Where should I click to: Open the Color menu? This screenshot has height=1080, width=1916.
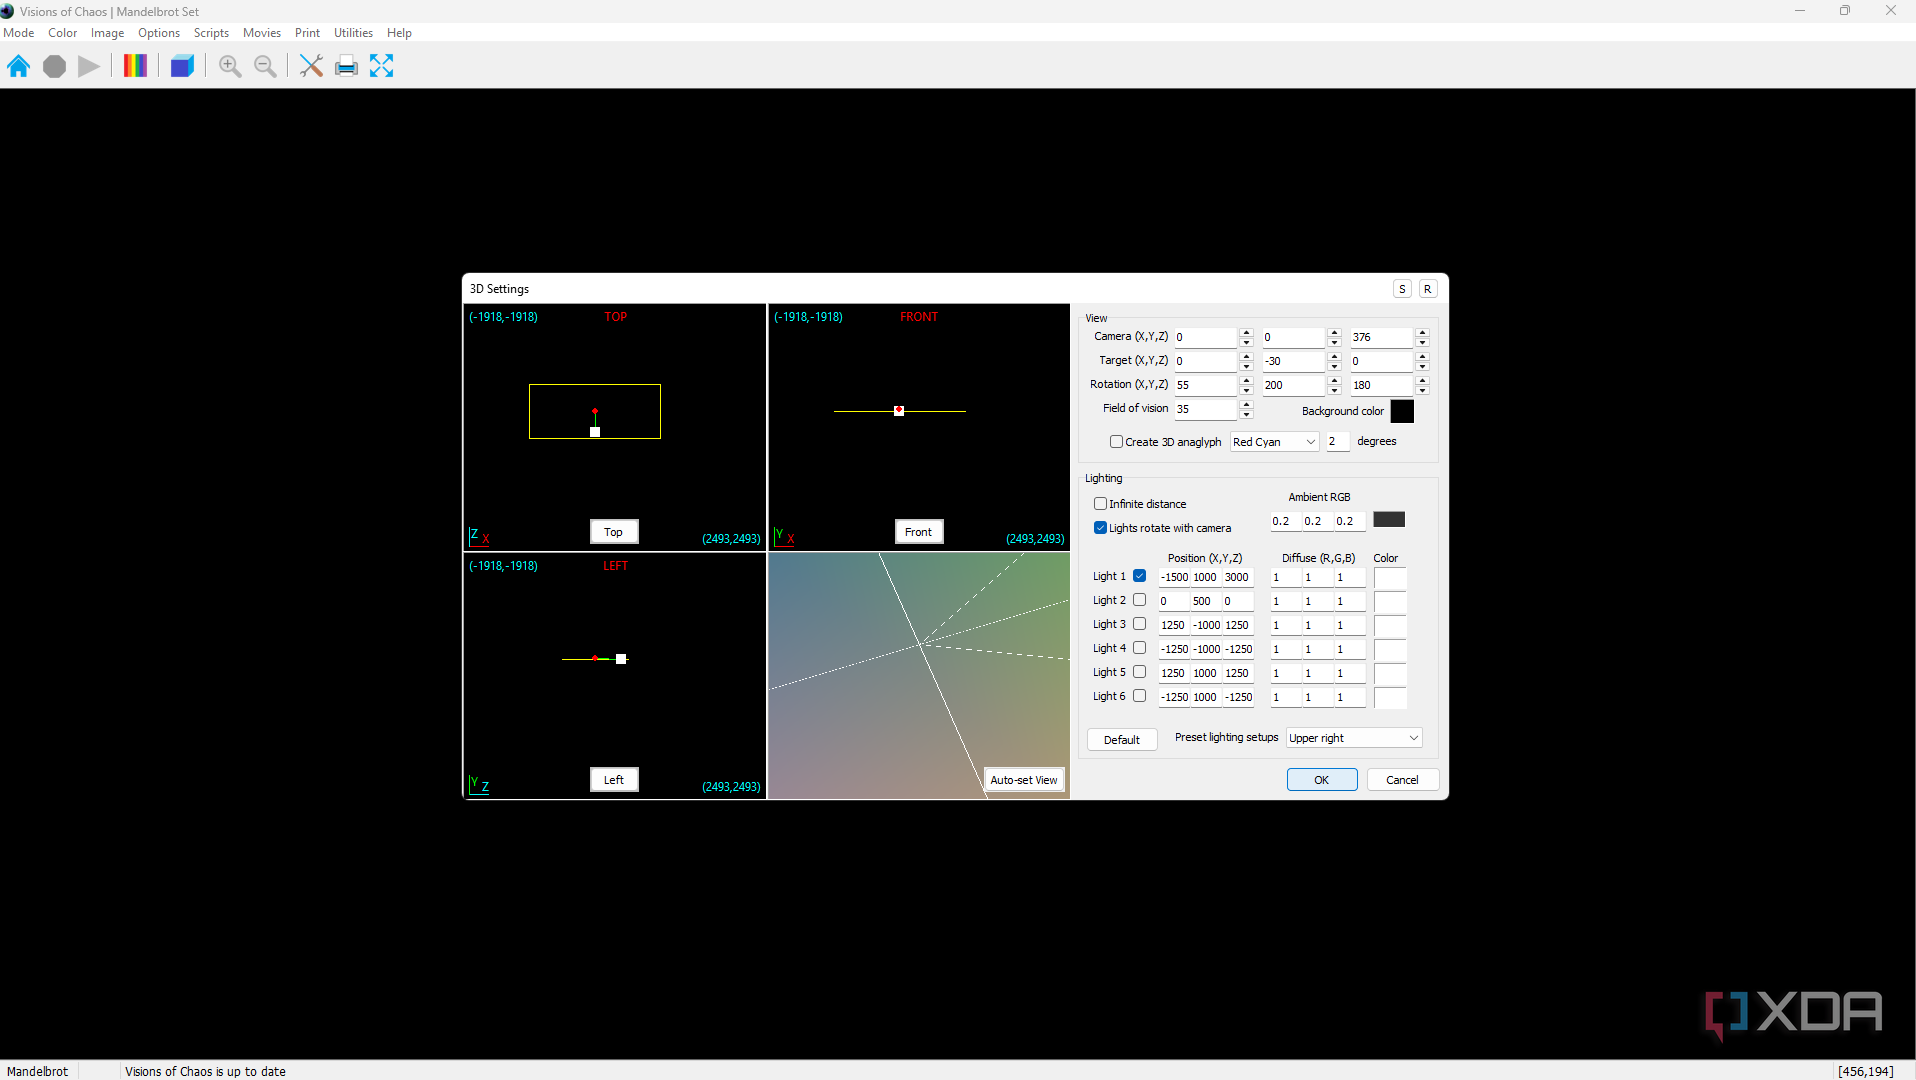click(62, 33)
